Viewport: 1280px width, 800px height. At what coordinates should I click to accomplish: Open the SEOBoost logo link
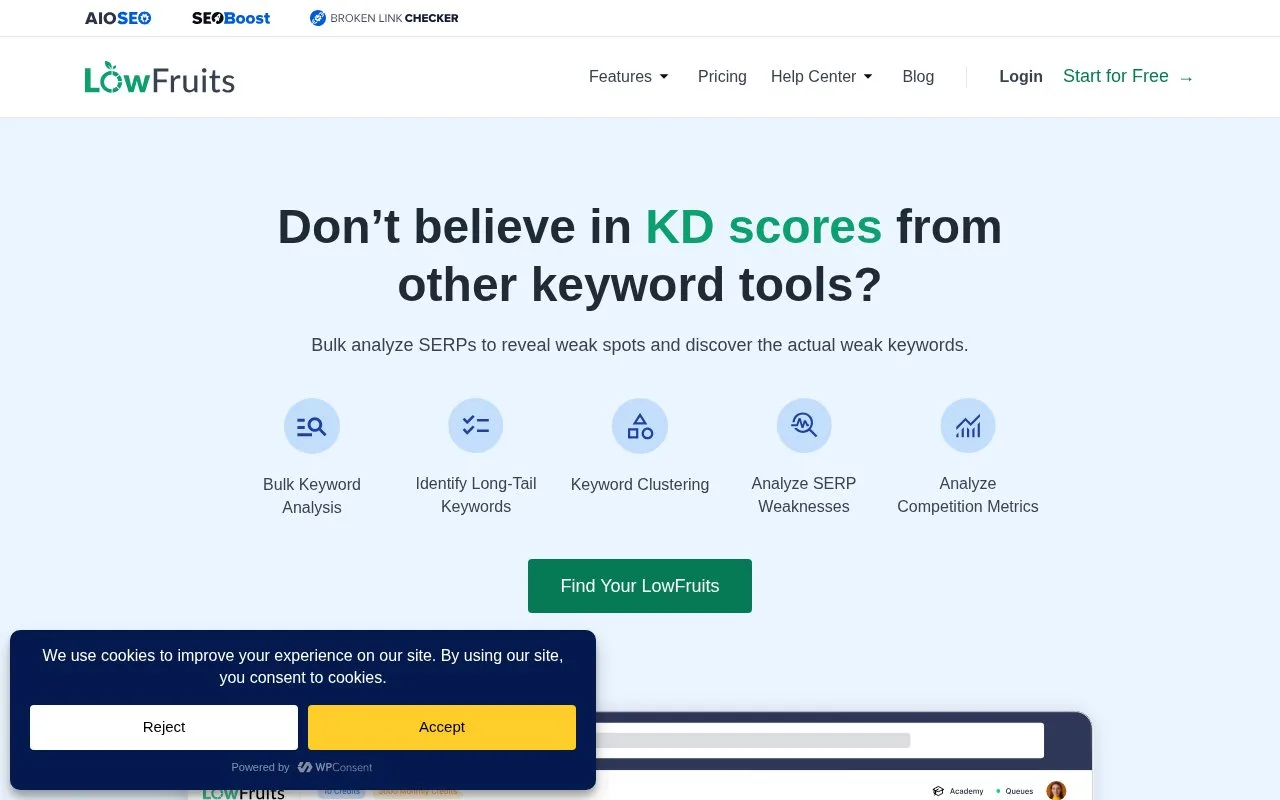tap(231, 18)
